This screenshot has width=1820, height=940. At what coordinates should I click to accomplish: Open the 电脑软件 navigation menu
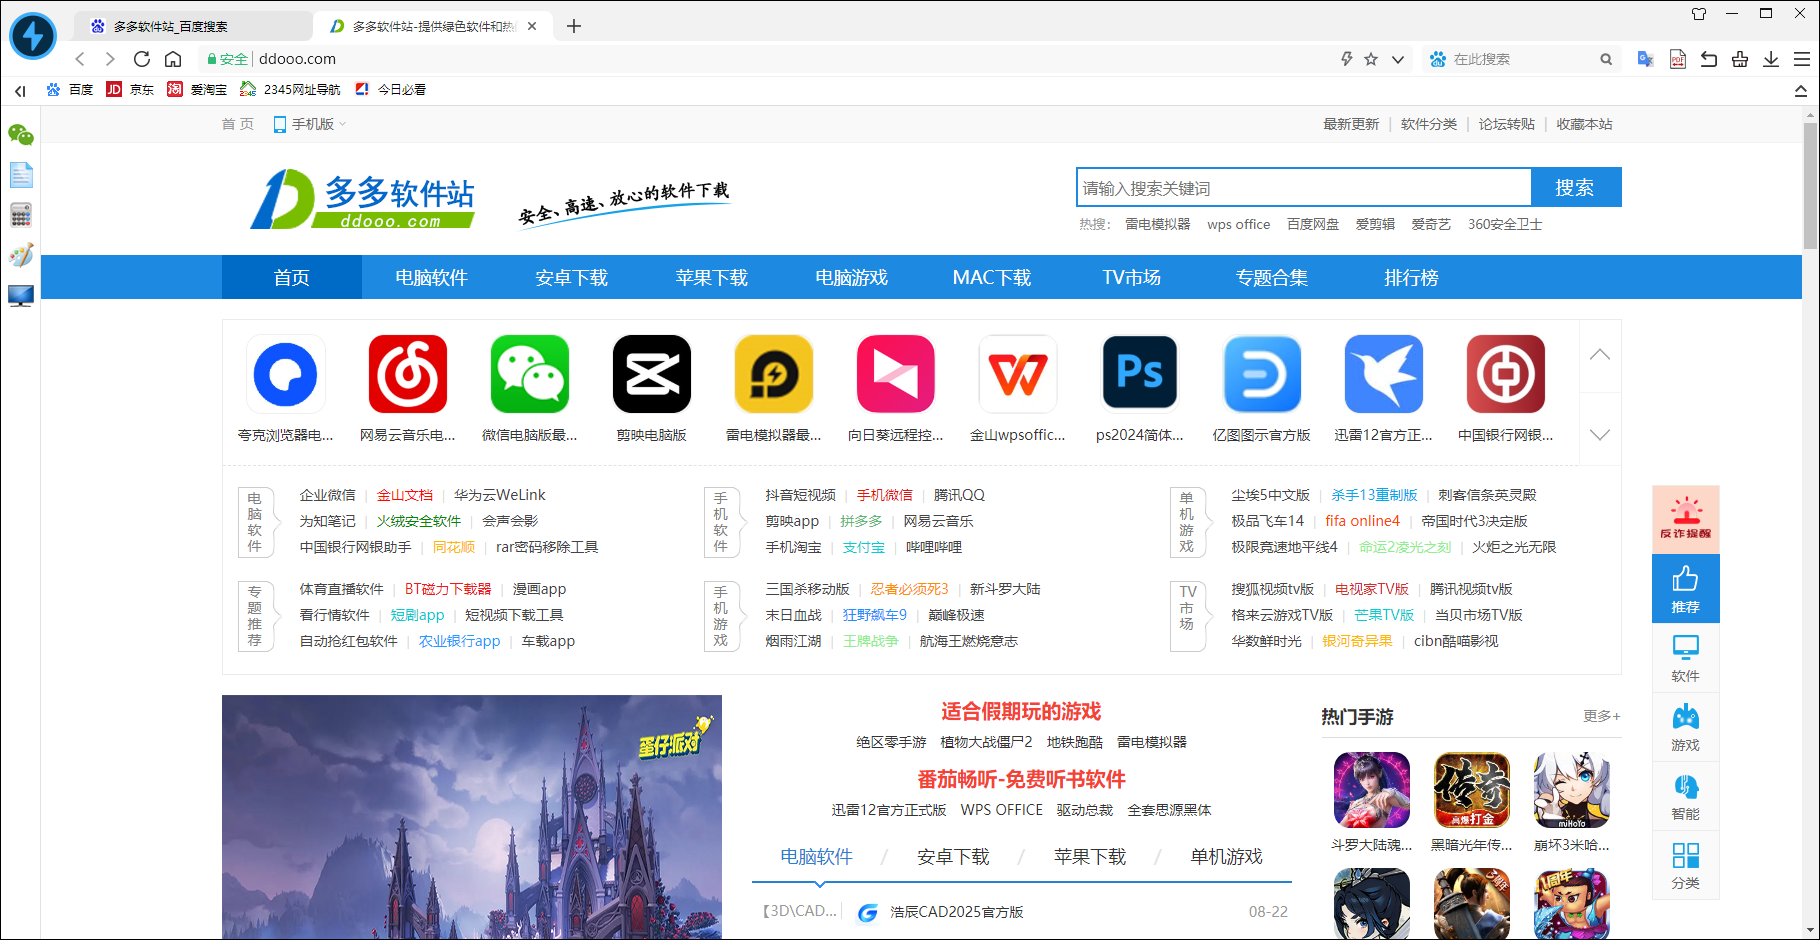432,277
